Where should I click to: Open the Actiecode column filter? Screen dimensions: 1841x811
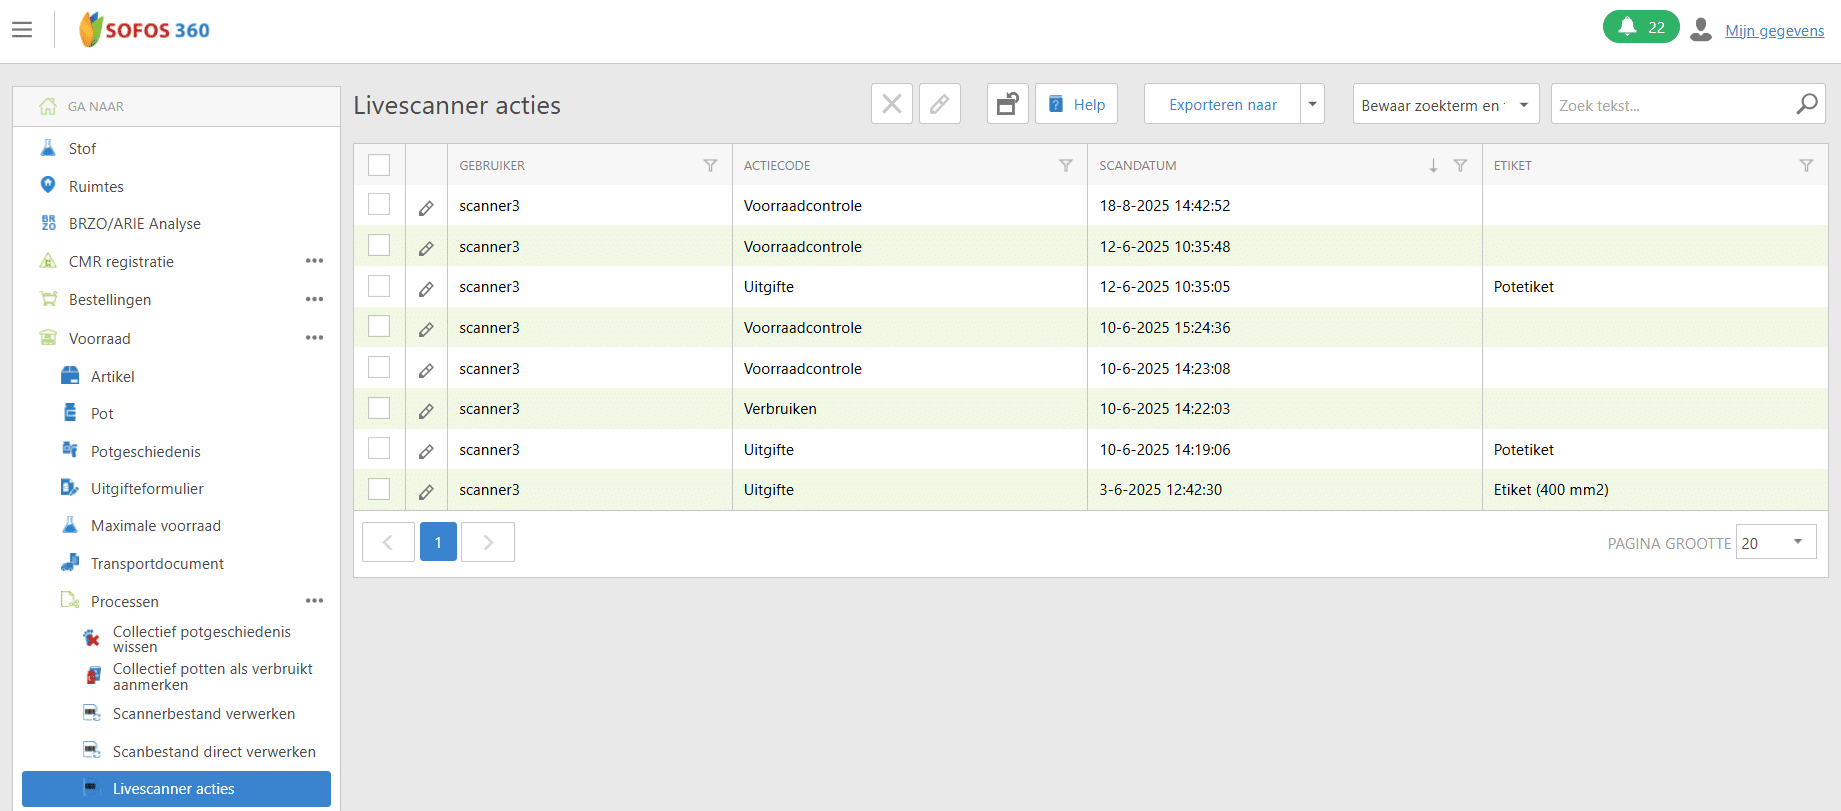[x=1066, y=166]
